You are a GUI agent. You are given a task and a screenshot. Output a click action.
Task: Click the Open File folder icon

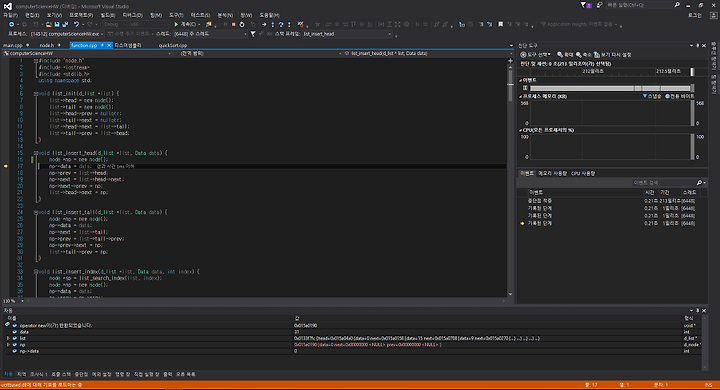tap(48, 24)
